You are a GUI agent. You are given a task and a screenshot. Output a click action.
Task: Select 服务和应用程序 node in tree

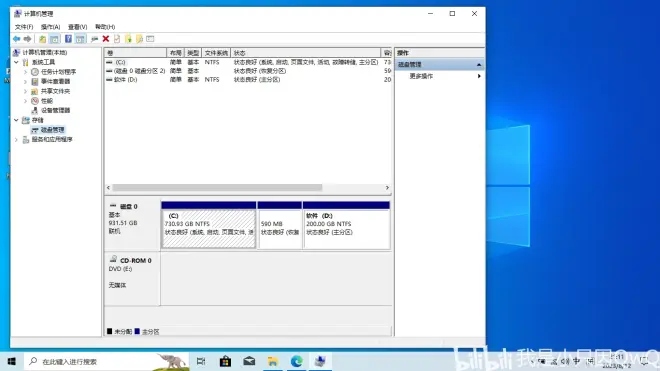(52, 139)
